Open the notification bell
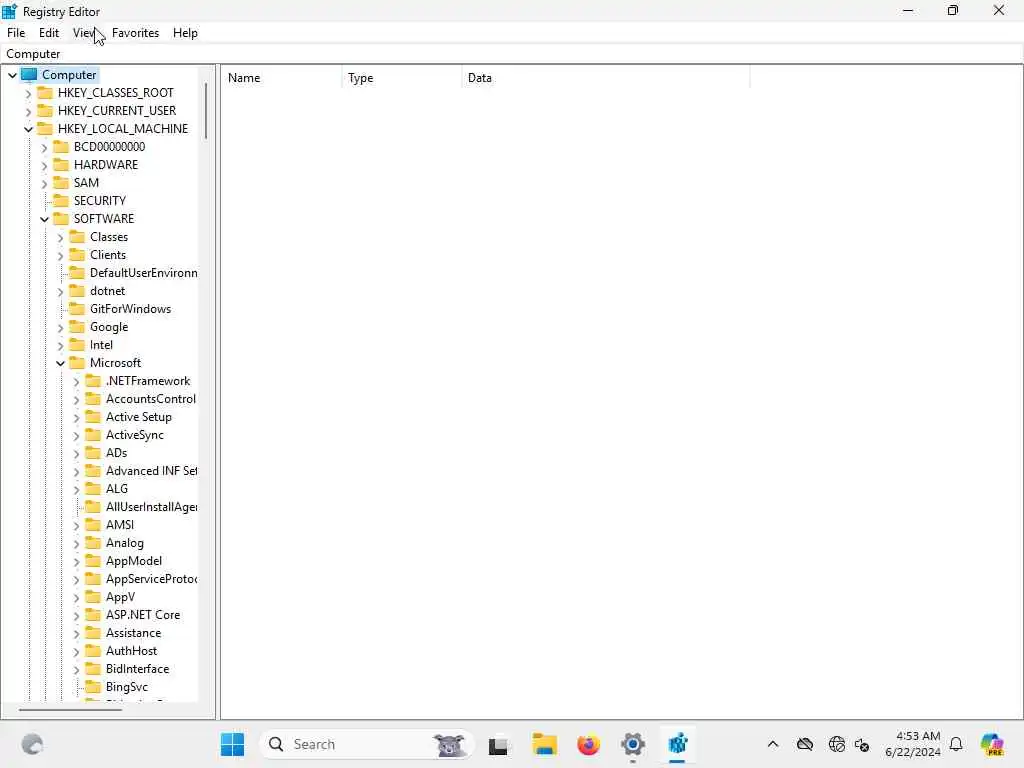1024x768 pixels. (x=956, y=744)
